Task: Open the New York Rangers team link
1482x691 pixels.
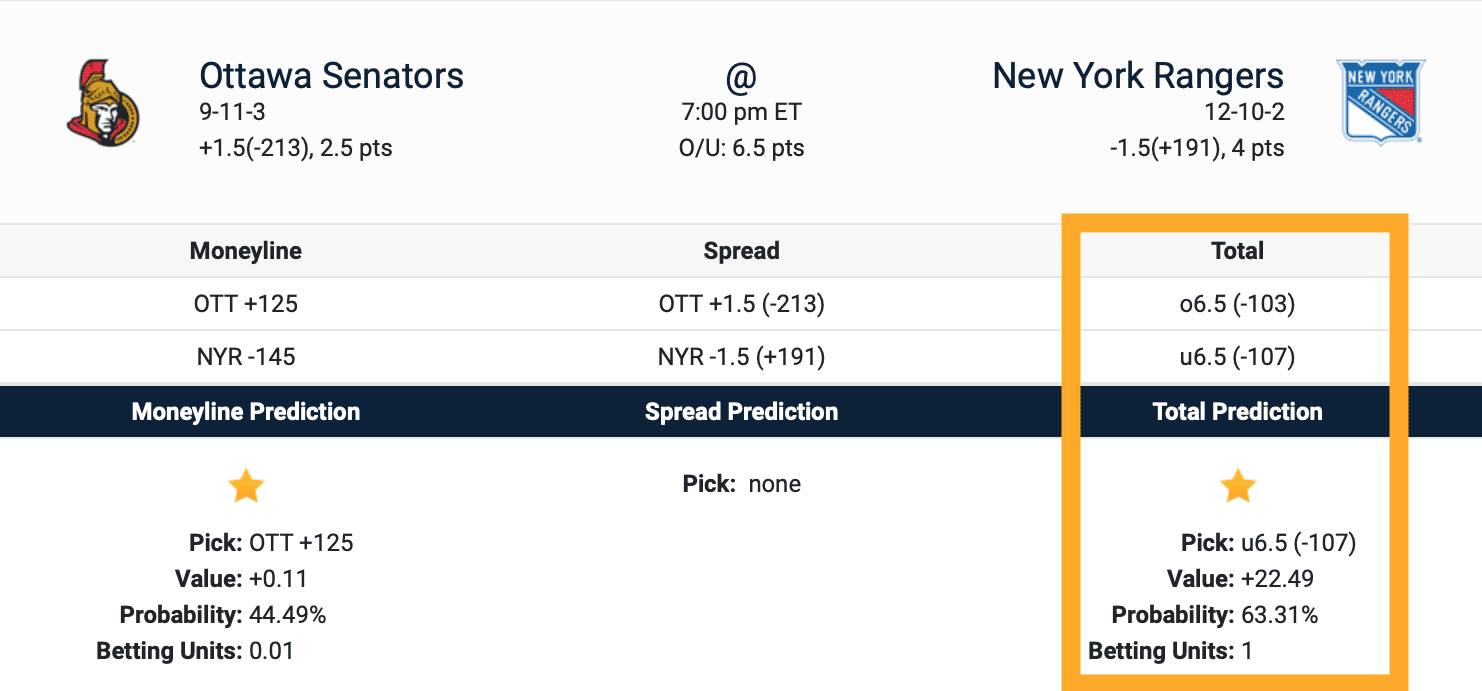Action: coord(1137,76)
